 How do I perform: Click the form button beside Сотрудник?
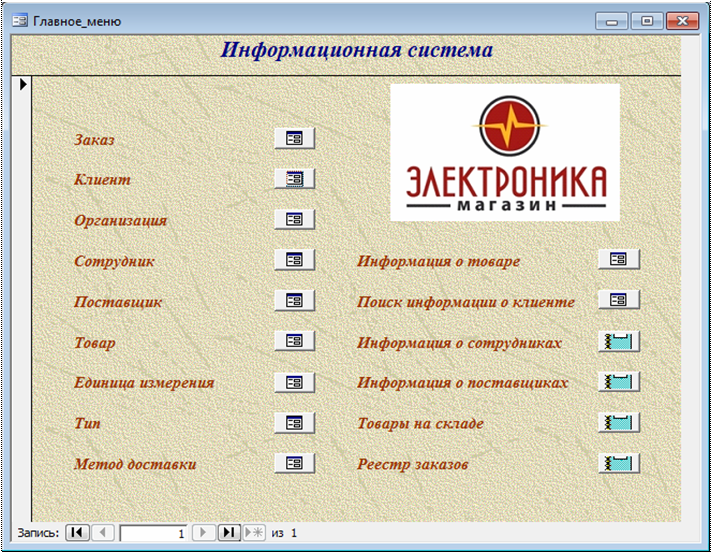[294, 260]
